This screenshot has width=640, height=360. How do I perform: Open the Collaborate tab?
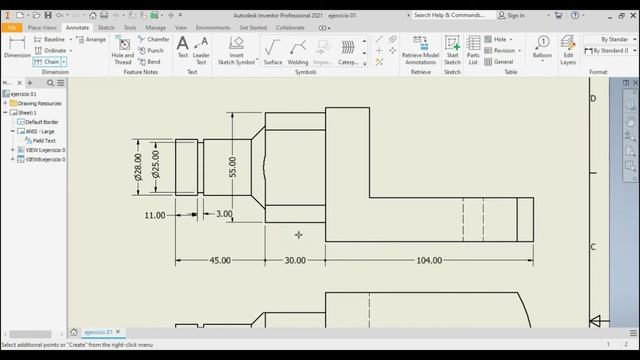click(x=290, y=28)
